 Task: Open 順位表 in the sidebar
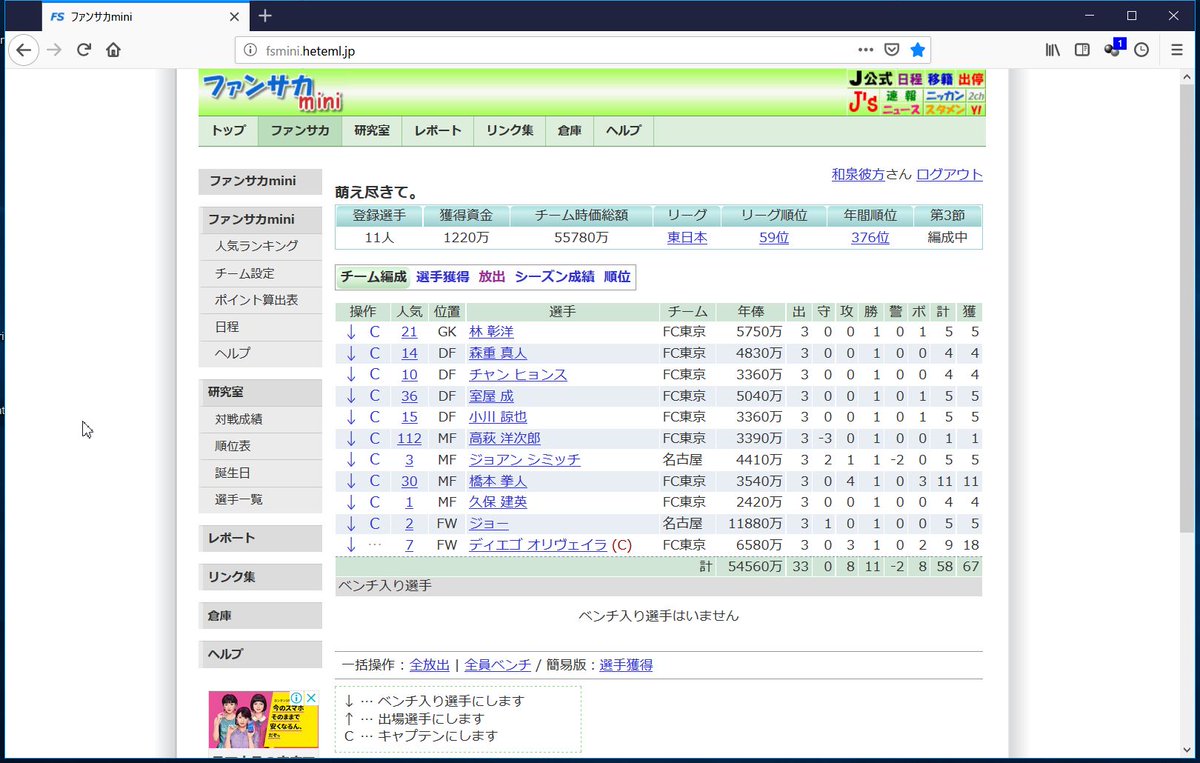pyautogui.click(x=260, y=447)
